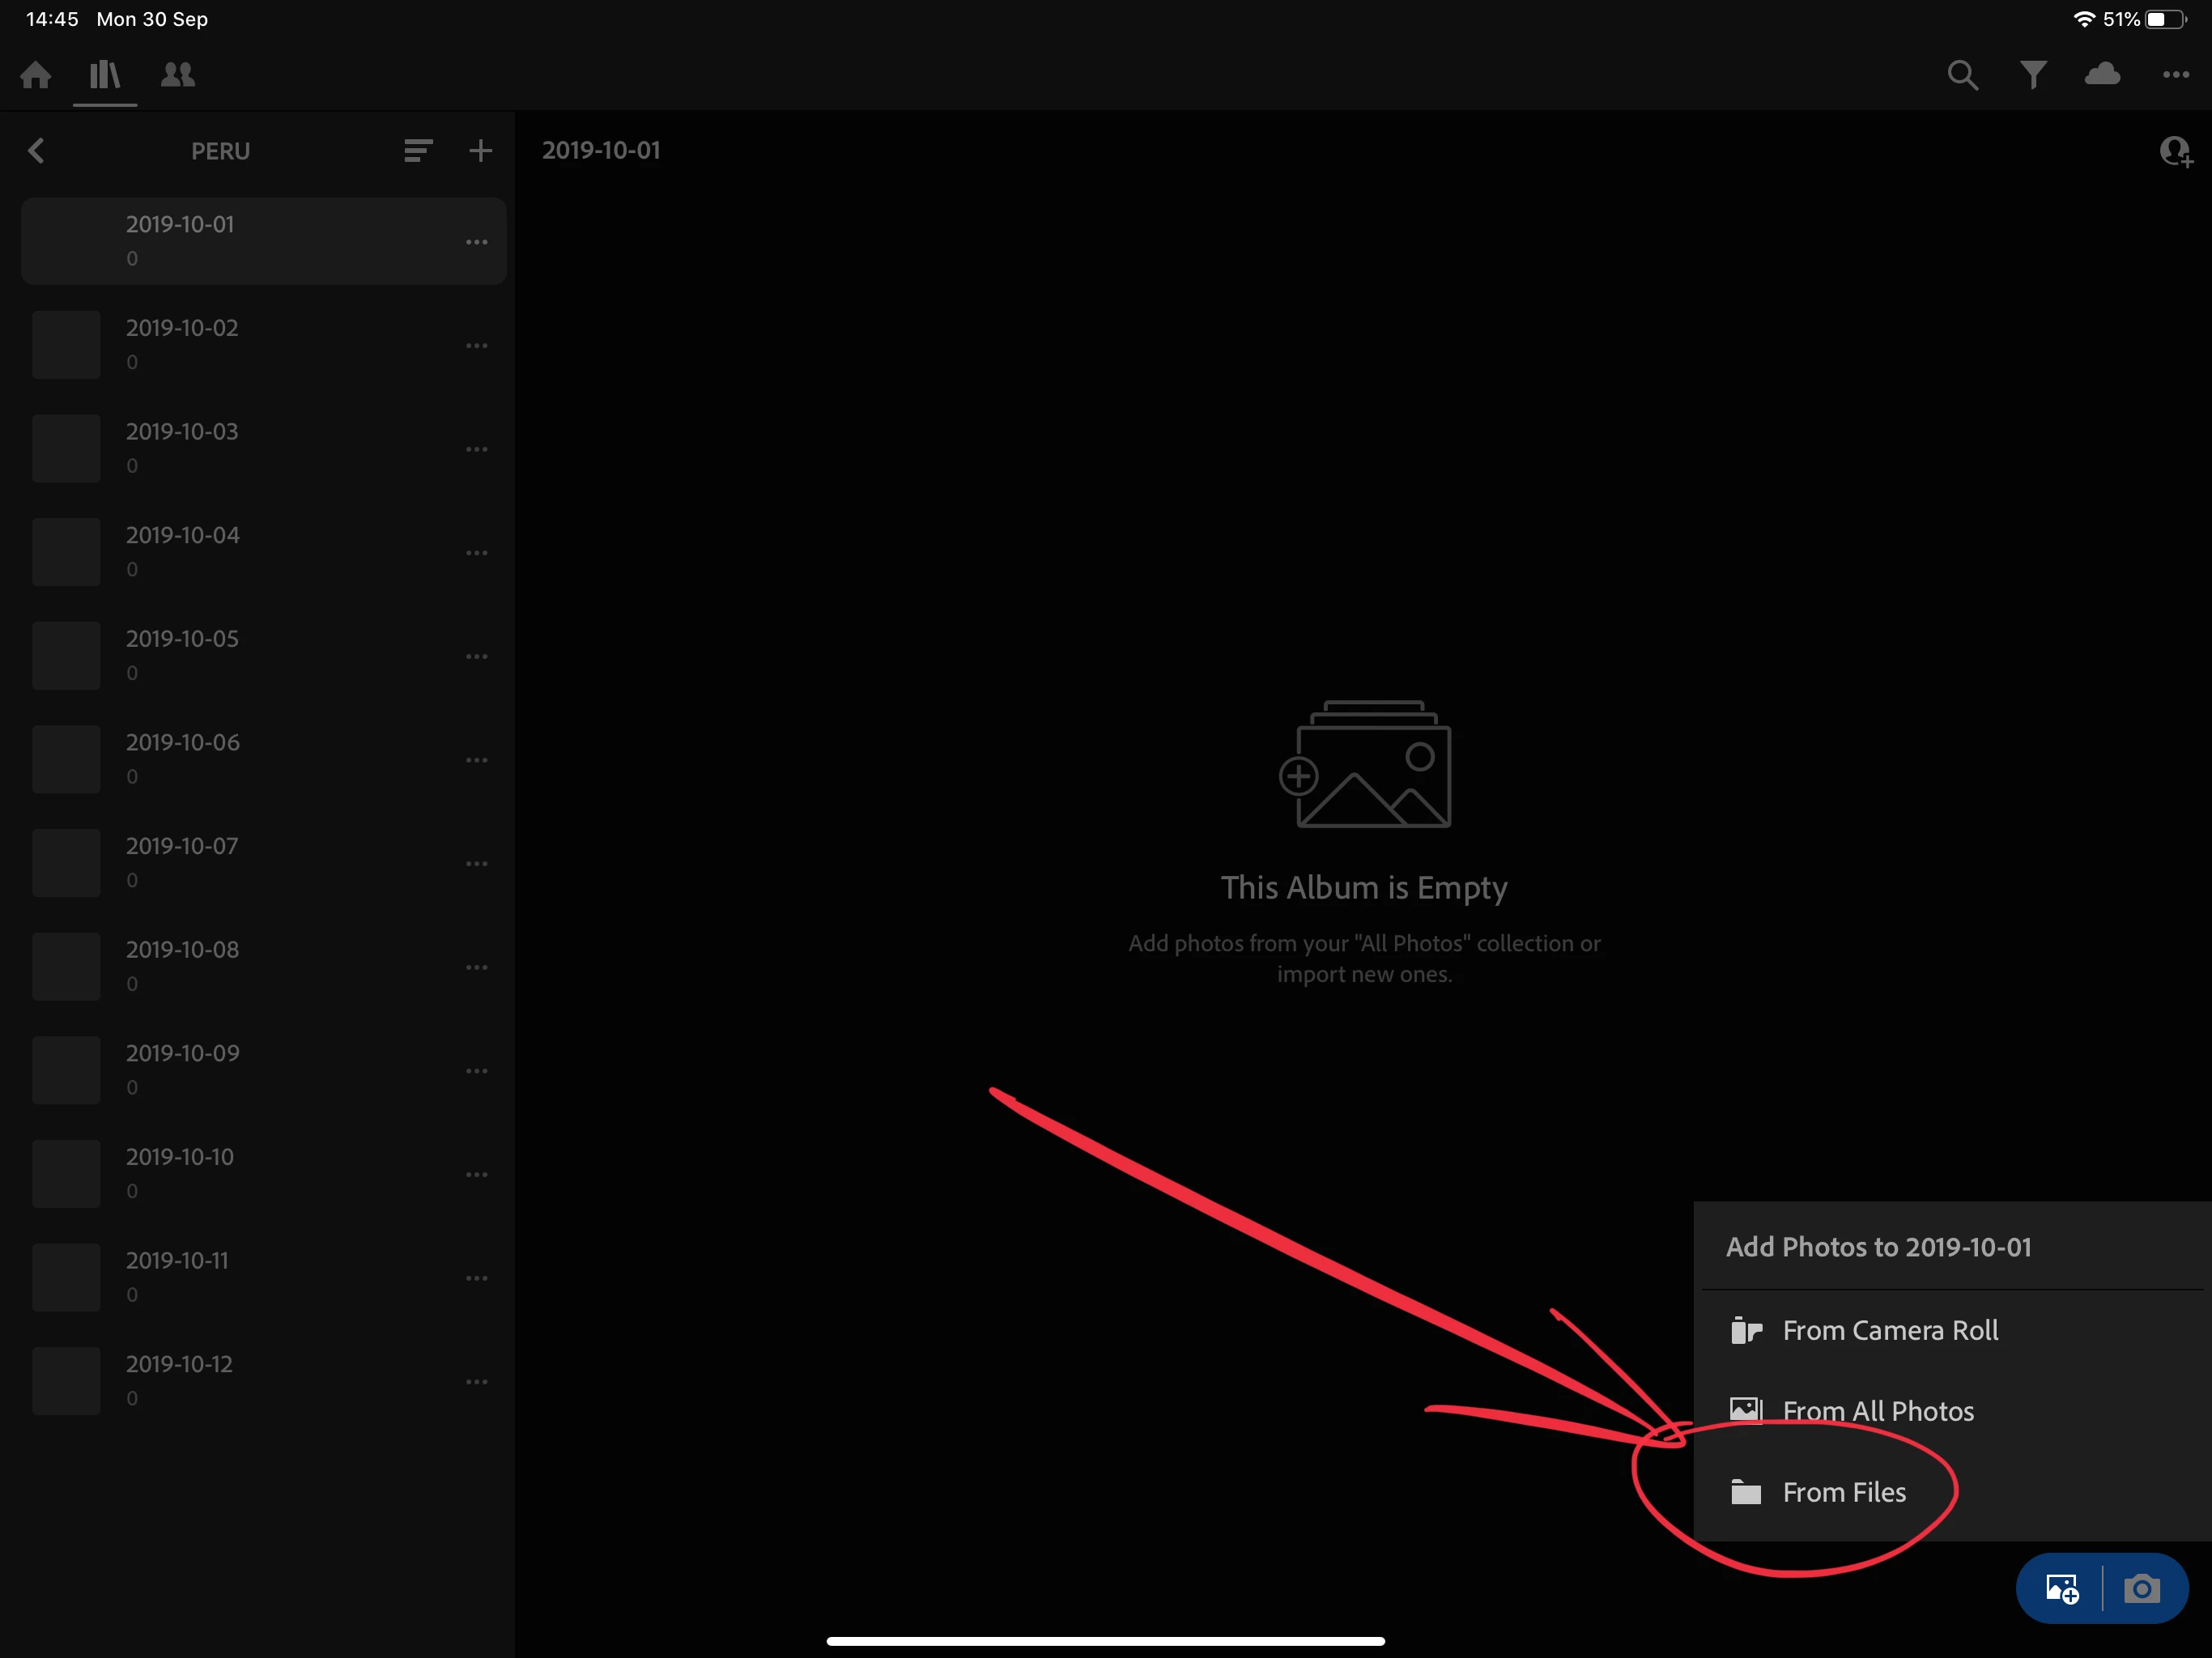Open the Library view icon
The height and width of the screenshot is (1658, 2212).
[x=105, y=75]
